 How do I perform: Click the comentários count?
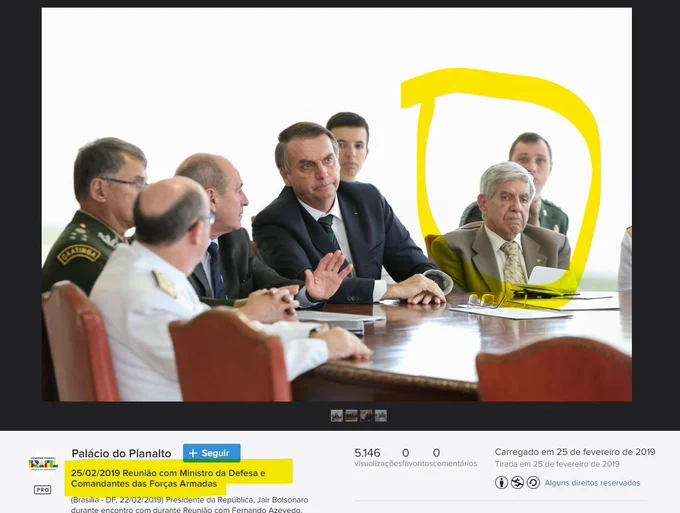pos(436,453)
